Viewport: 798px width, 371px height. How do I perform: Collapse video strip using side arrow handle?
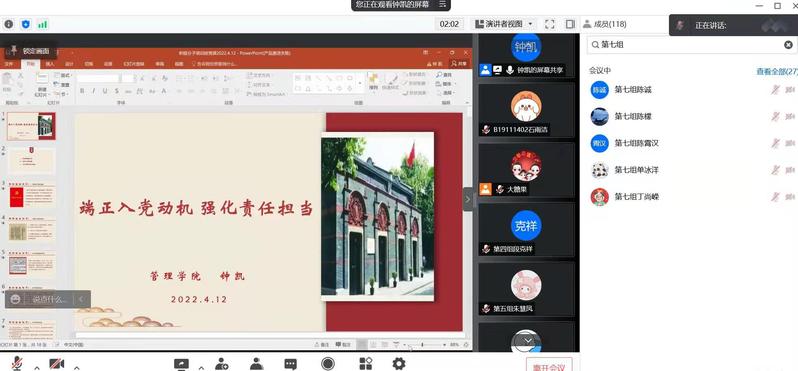click(x=468, y=199)
